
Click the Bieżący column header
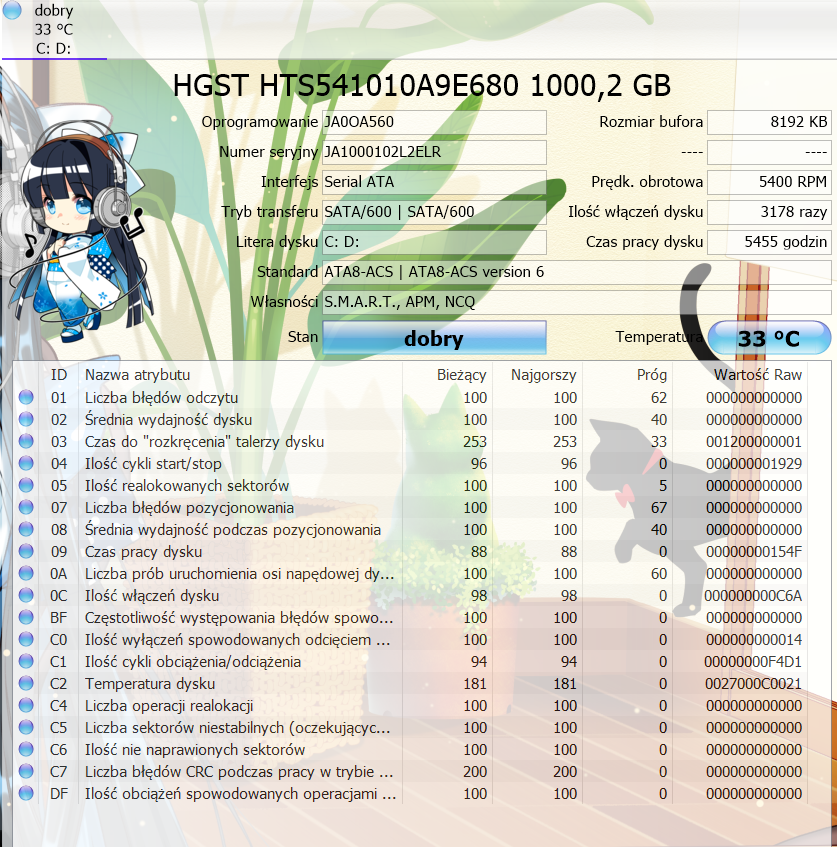click(447, 375)
